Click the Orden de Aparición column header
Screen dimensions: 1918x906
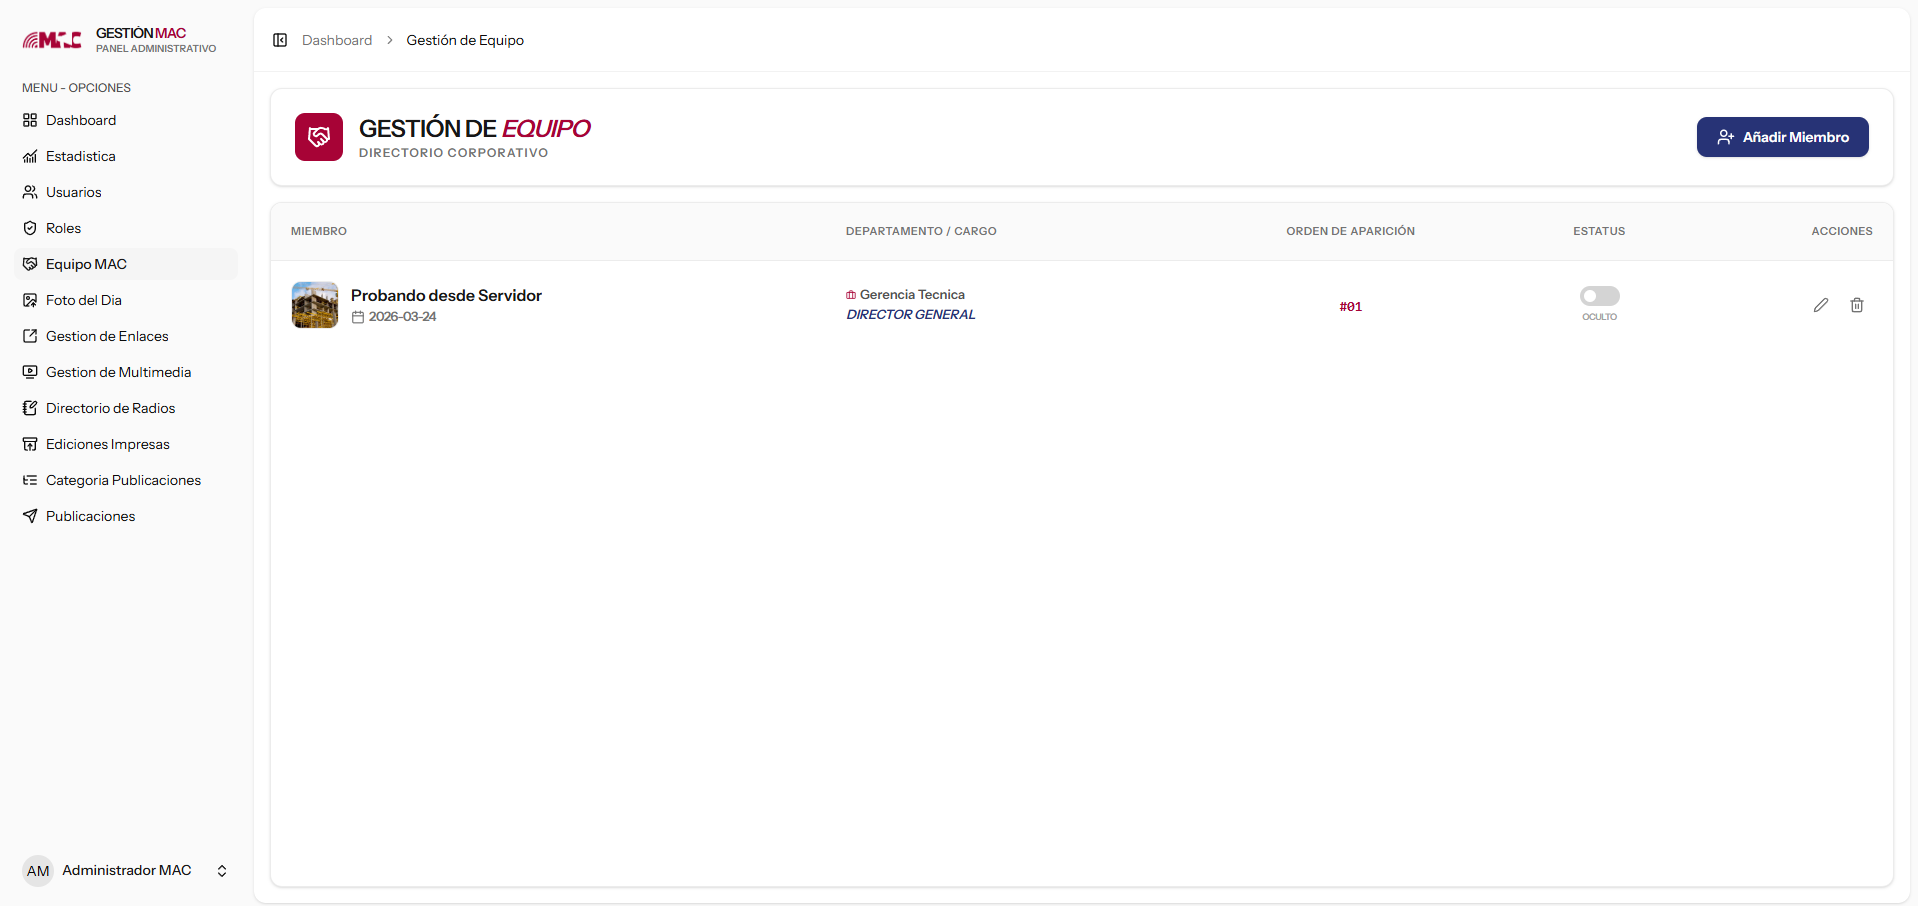[1350, 231]
